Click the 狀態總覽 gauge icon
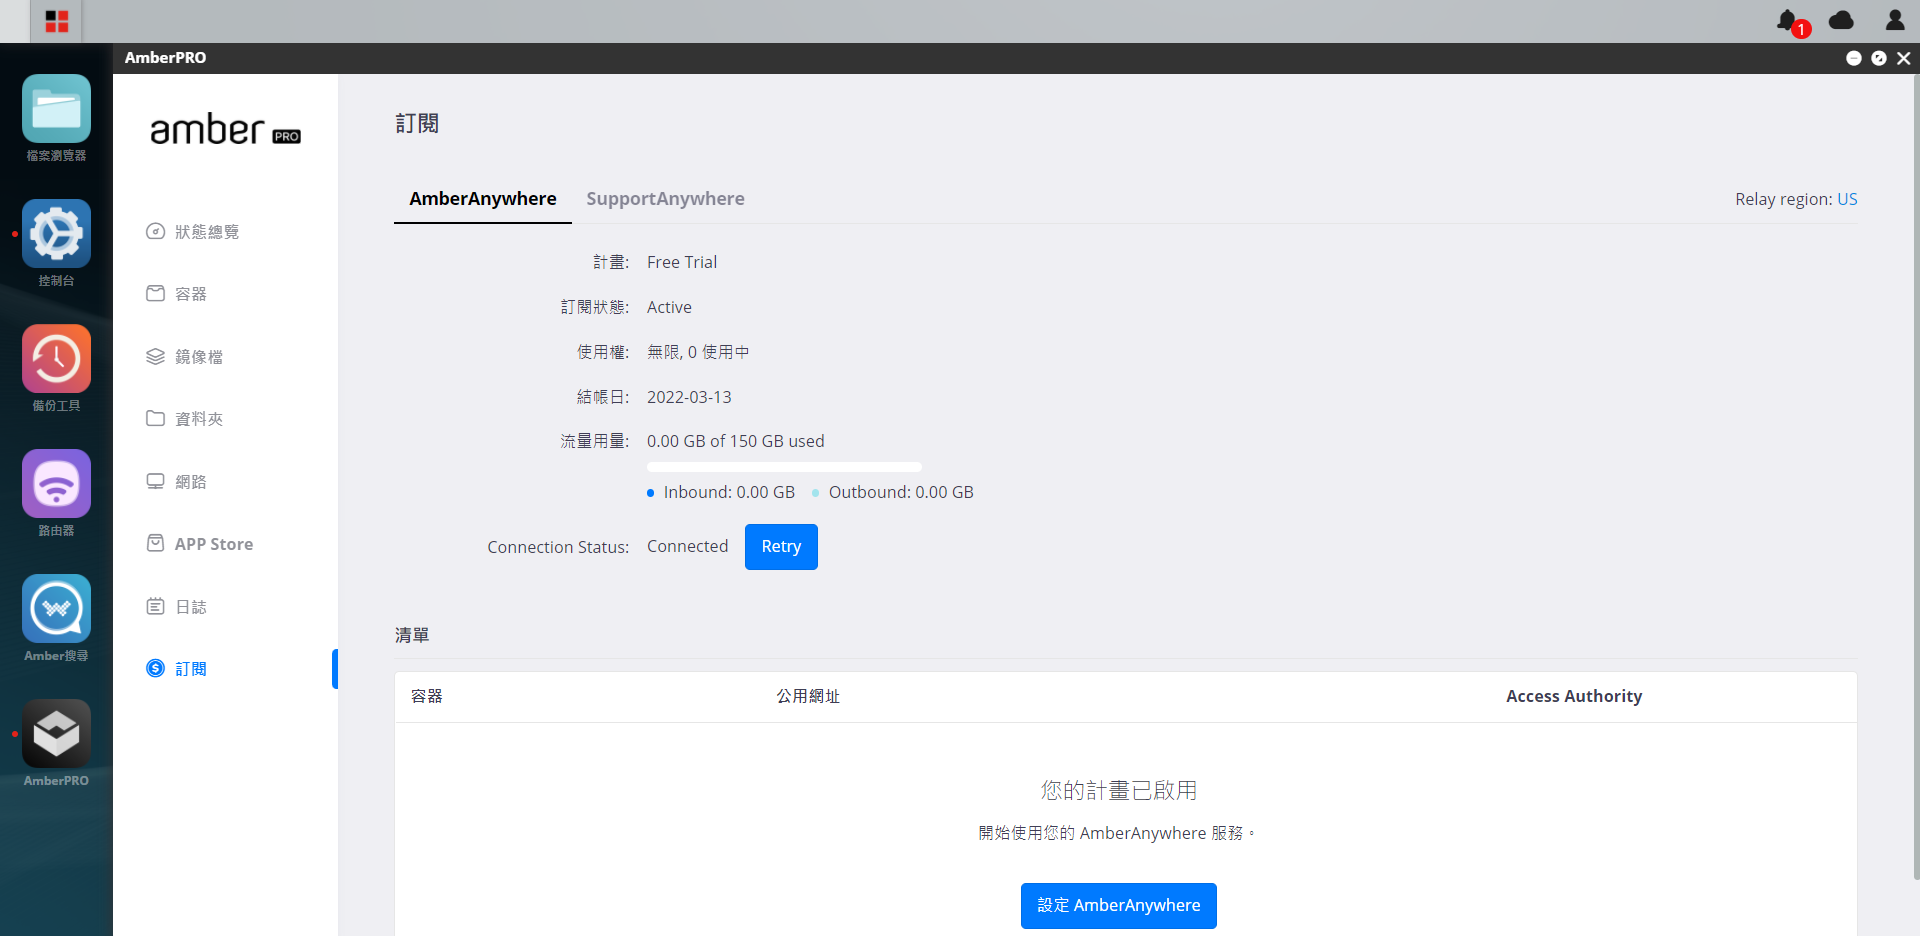This screenshot has height=936, width=1920. point(155,232)
